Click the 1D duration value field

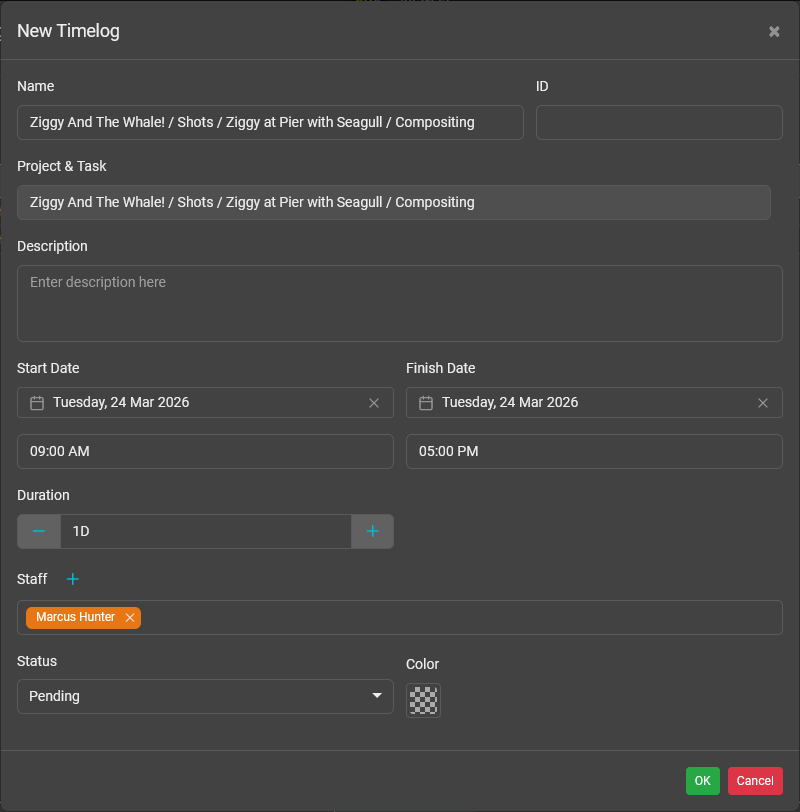click(x=205, y=532)
